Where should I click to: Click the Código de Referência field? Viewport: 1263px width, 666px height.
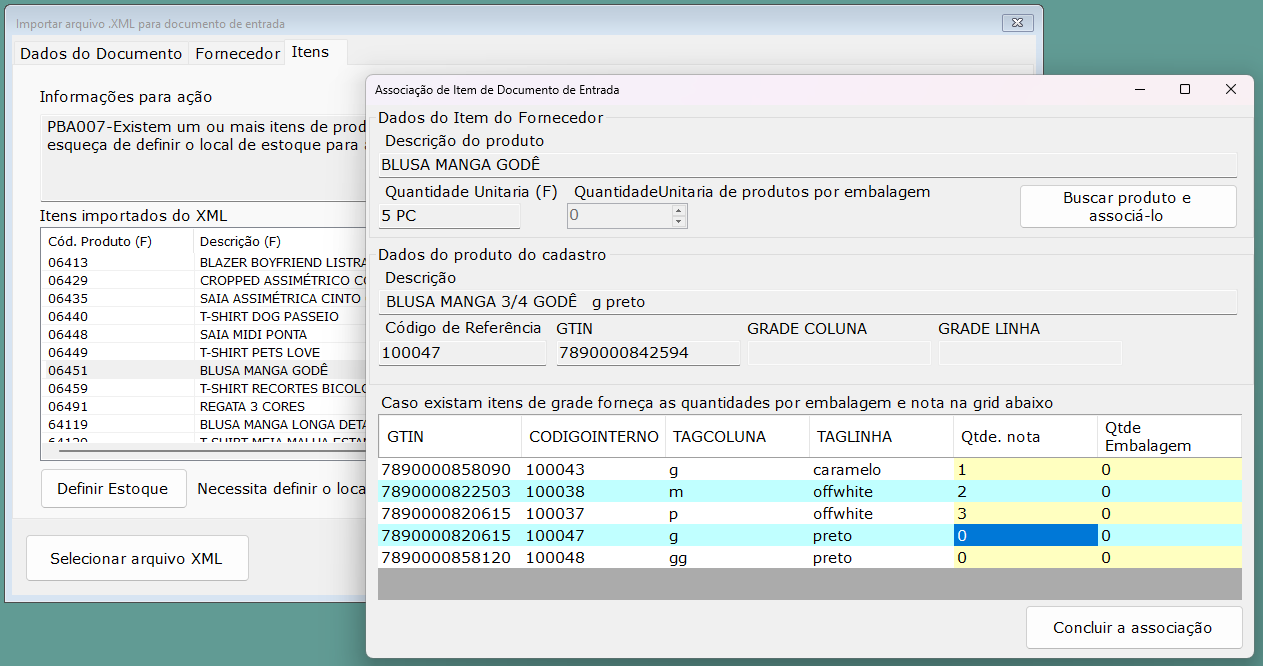click(x=462, y=353)
